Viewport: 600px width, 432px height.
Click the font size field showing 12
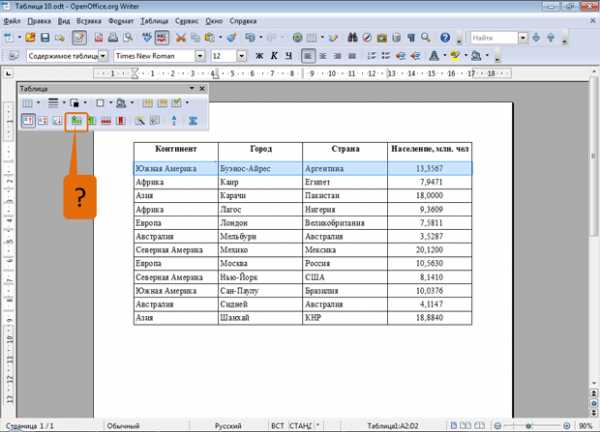(x=224, y=56)
